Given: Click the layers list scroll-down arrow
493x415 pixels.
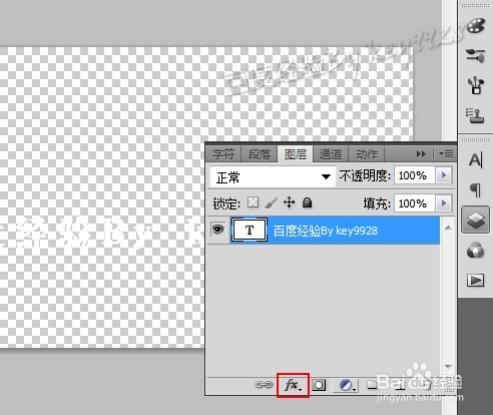Looking at the screenshot, I should (448, 366).
